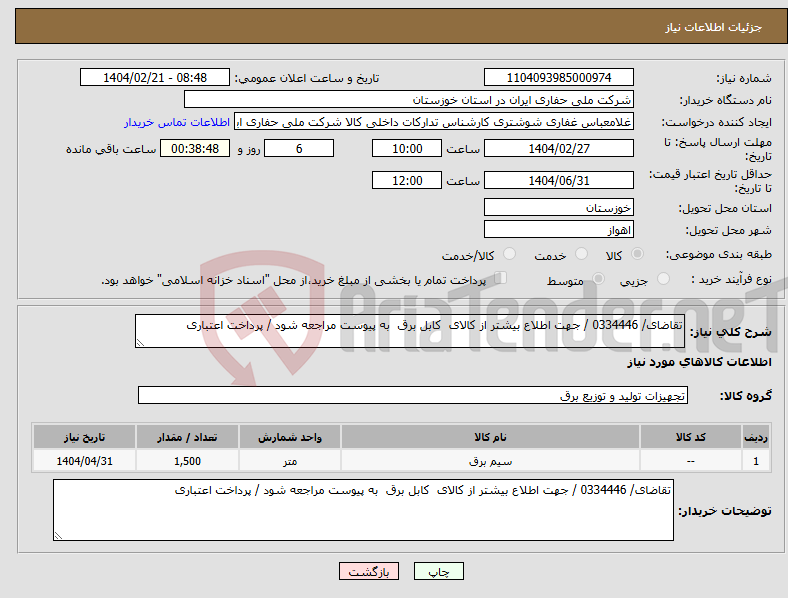Click the page title جزئیات اطلاعات نیاز

coord(714,27)
